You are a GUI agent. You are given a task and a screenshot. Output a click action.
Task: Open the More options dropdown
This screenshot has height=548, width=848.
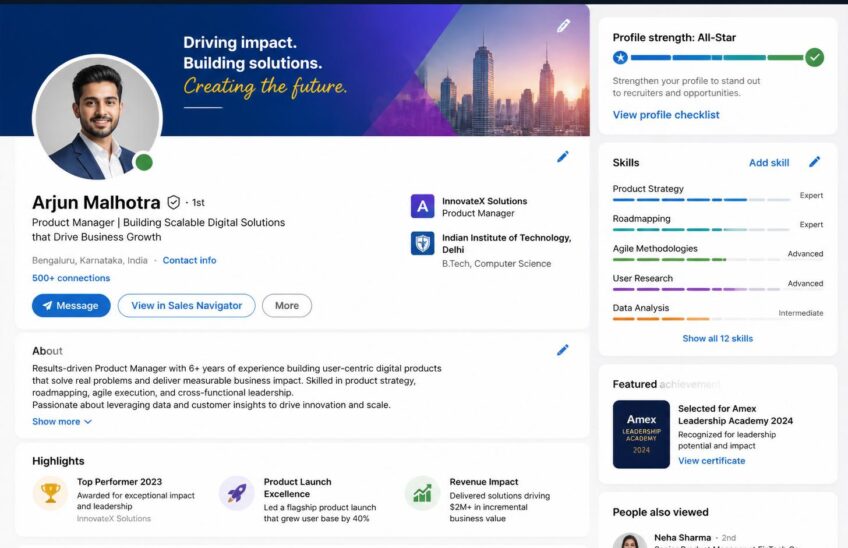(x=287, y=306)
